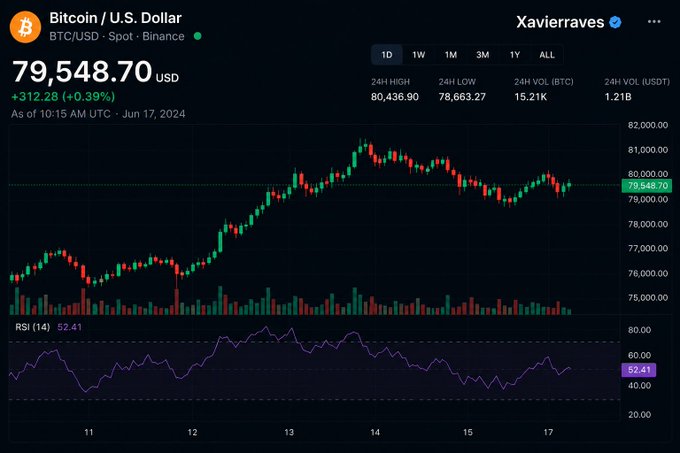
Task: Click the 20.00 RSI axis label
Action: tap(639, 415)
